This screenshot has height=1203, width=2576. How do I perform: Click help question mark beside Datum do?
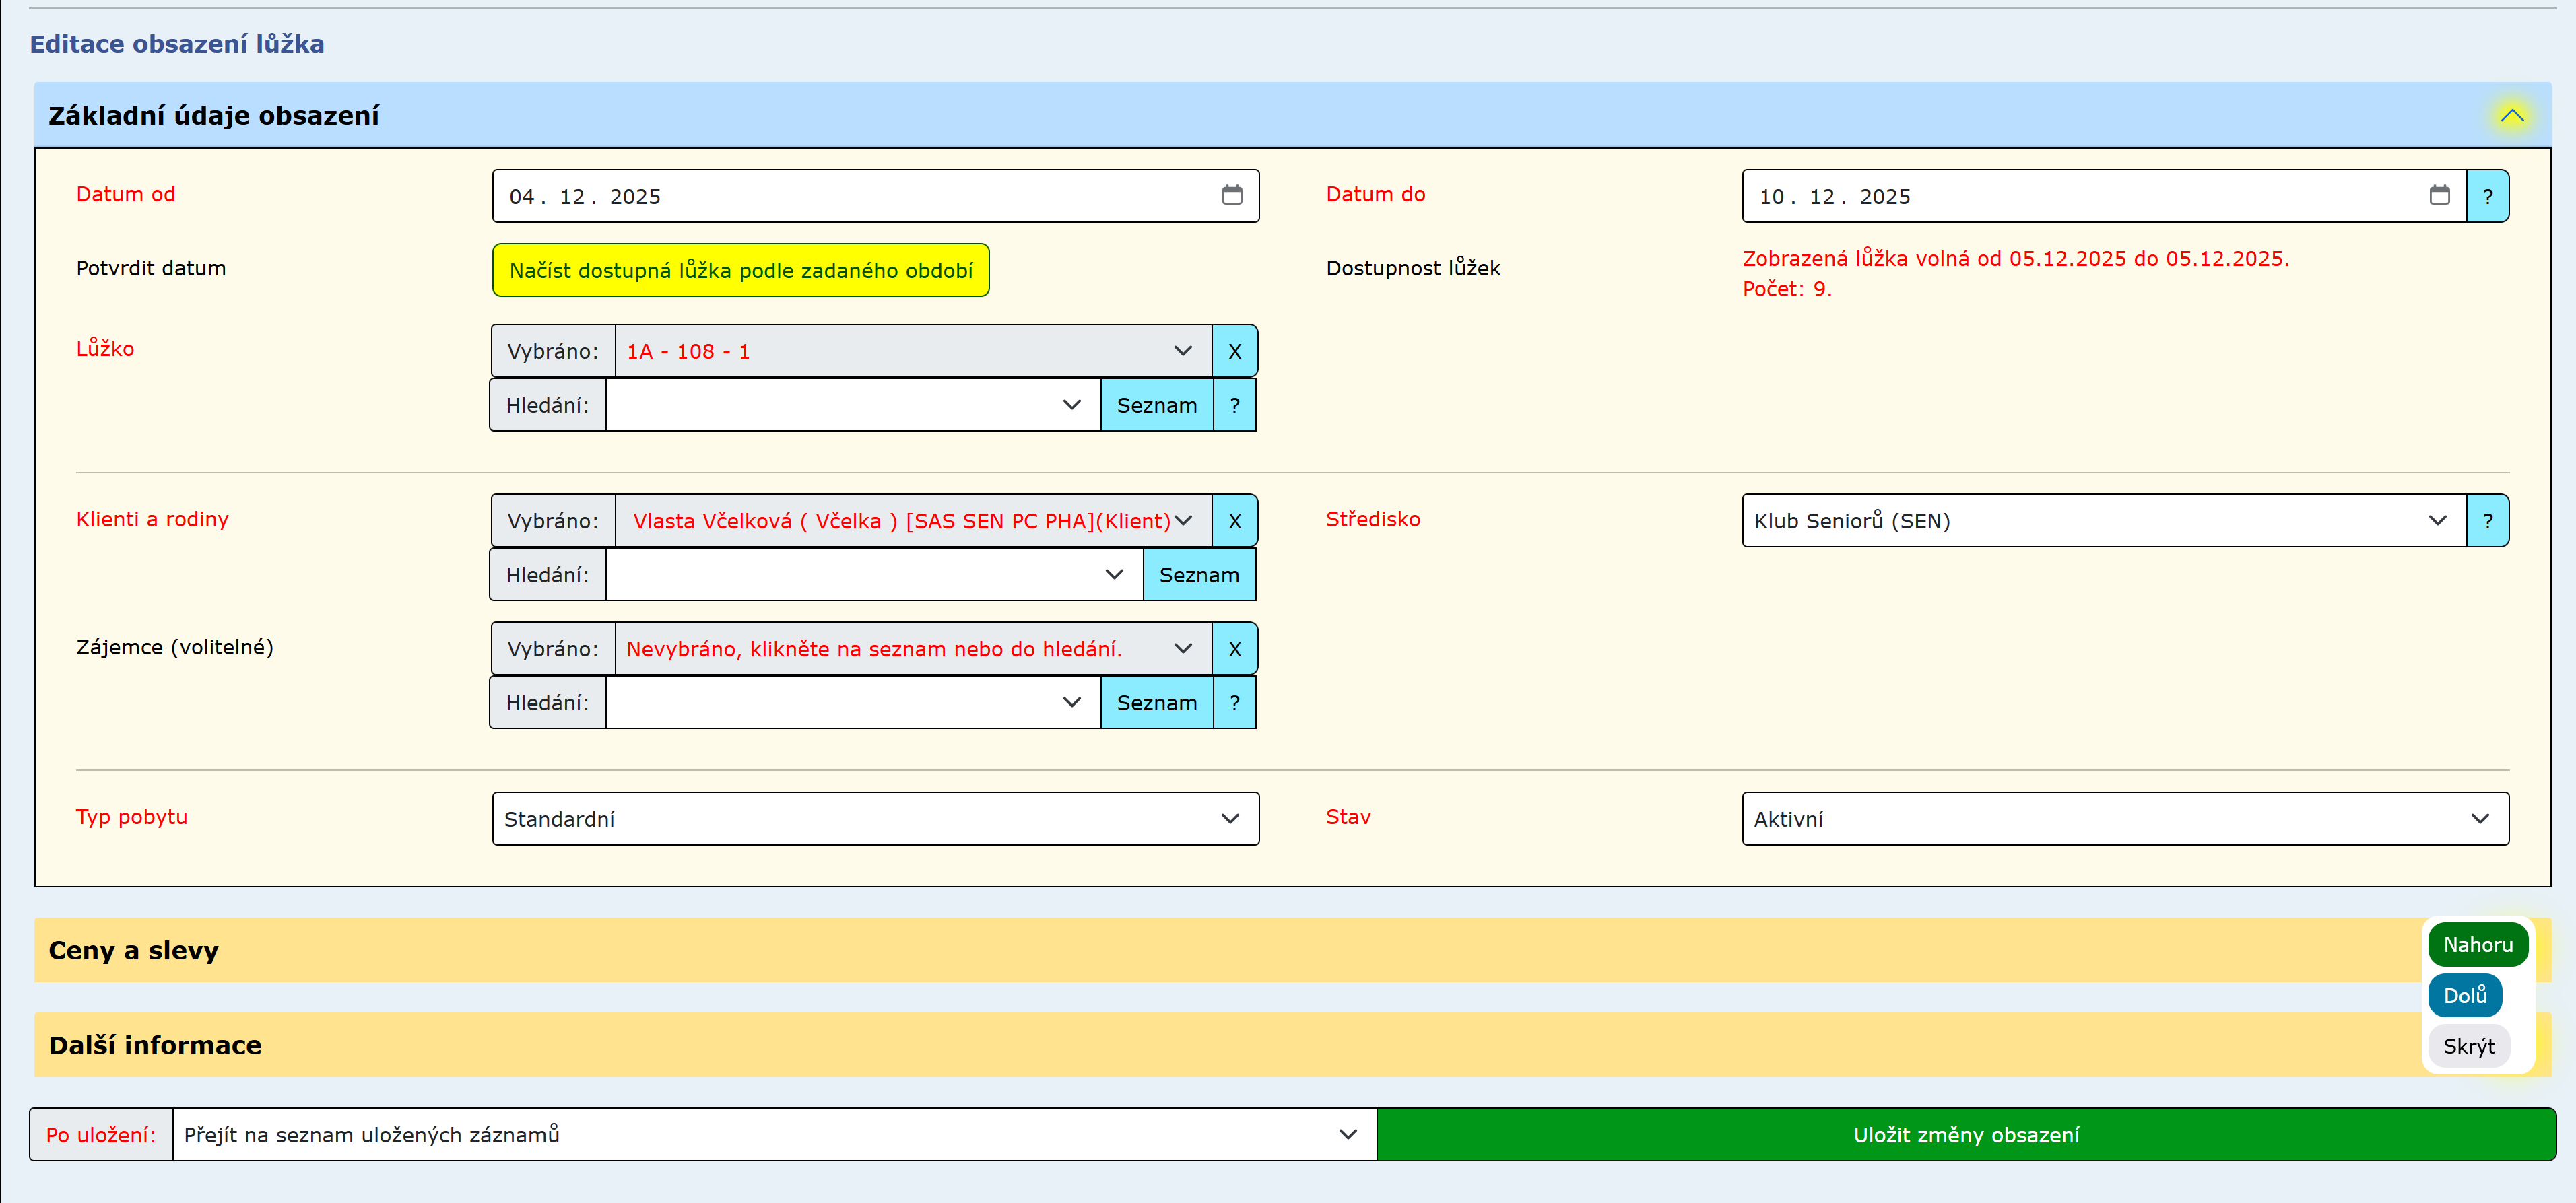[x=2487, y=196]
